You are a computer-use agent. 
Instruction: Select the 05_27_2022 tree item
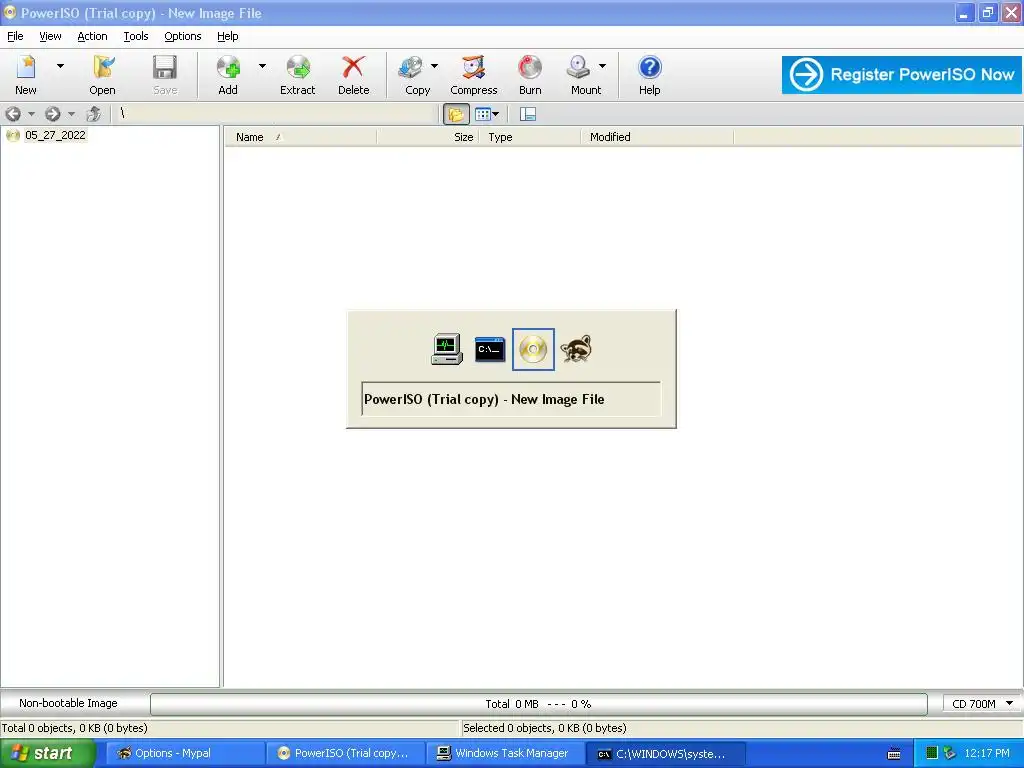coord(55,135)
